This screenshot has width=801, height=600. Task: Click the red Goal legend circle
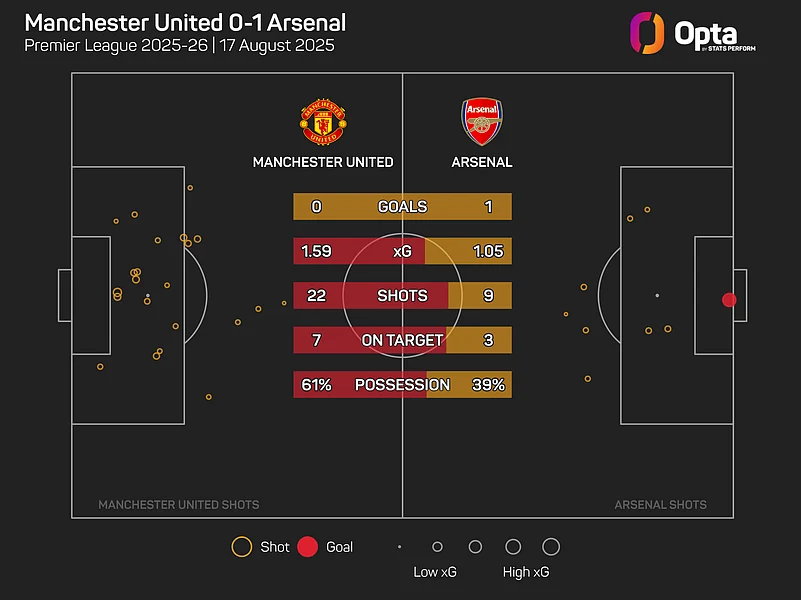[308, 546]
